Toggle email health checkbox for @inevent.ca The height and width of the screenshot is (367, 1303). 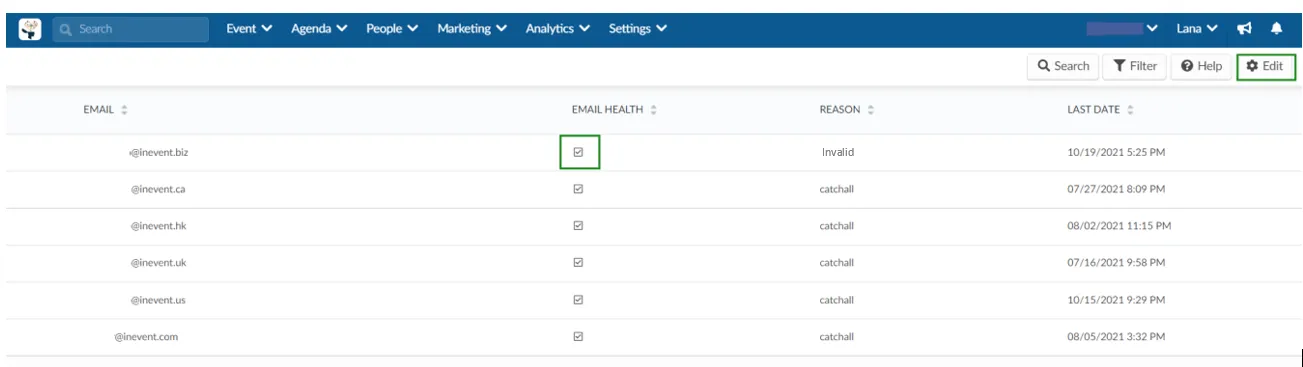coord(578,189)
